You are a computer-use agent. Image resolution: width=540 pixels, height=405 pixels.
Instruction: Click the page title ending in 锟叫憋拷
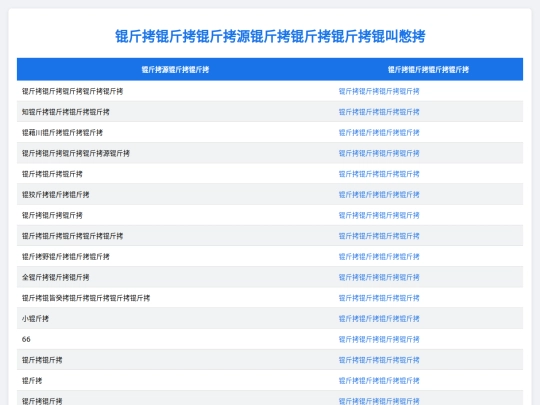click(x=270, y=37)
